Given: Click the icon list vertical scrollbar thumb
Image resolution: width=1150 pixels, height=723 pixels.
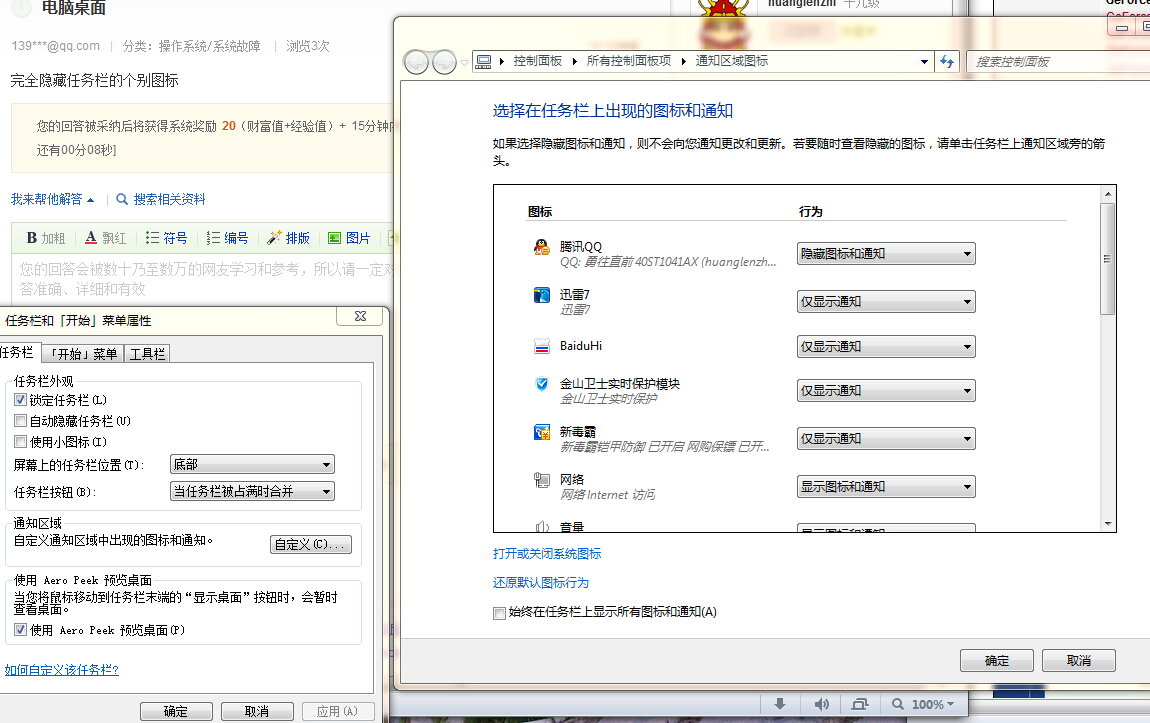Looking at the screenshot, I should tap(1107, 259).
